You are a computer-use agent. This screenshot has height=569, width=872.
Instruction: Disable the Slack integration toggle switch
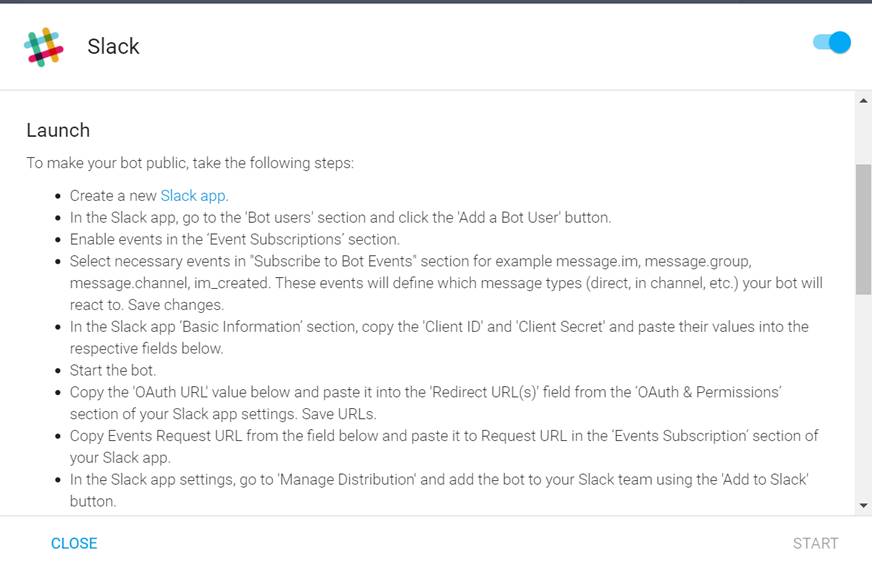click(x=832, y=42)
